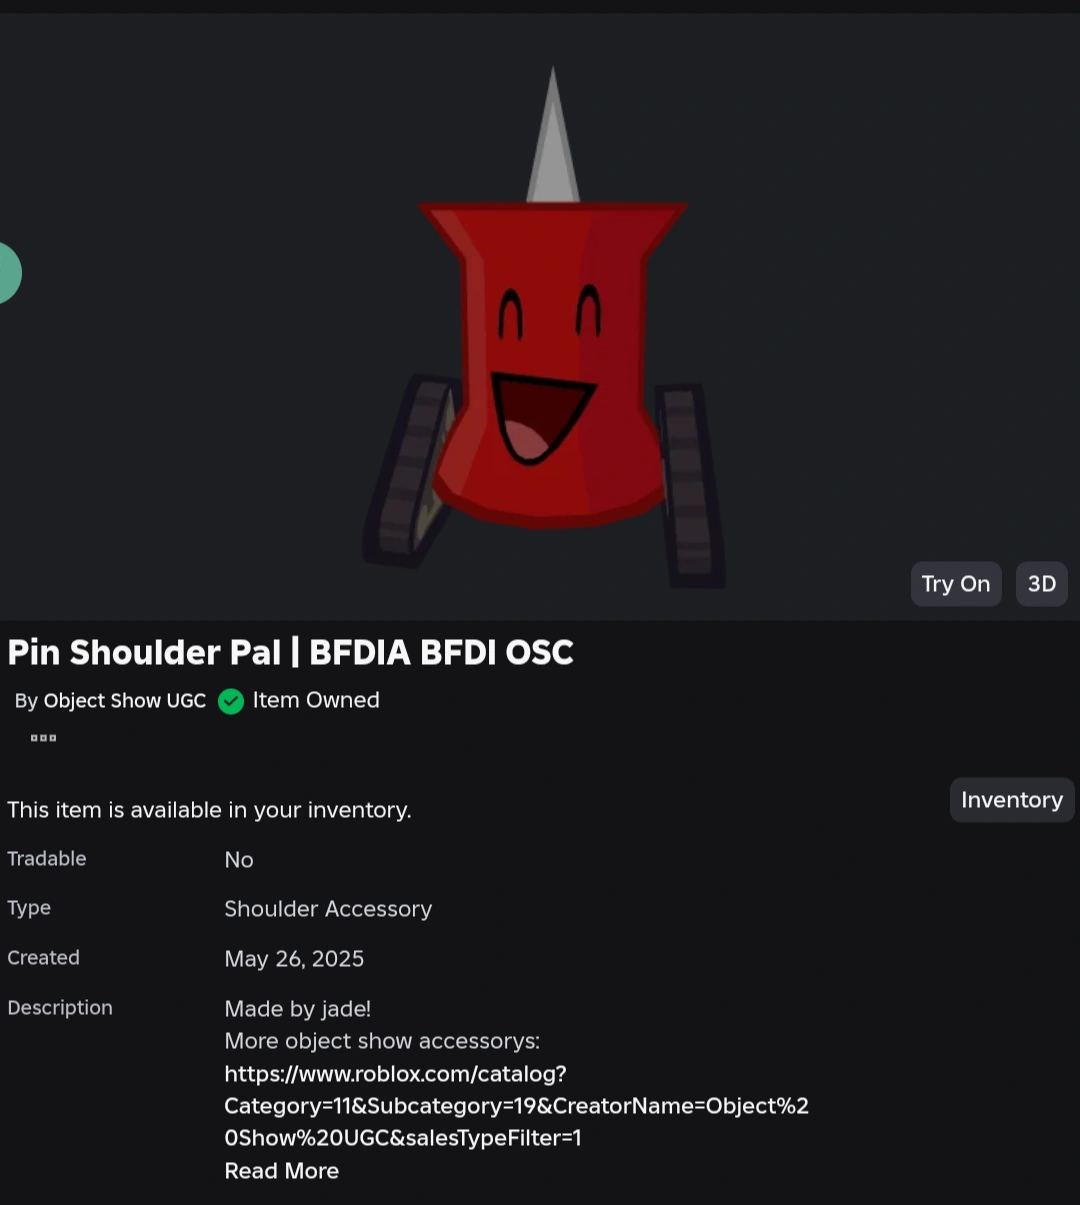The width and height of the screenshot is (1080, 1205).
Task: Open the three-dot more options menu
Action: 43,738
